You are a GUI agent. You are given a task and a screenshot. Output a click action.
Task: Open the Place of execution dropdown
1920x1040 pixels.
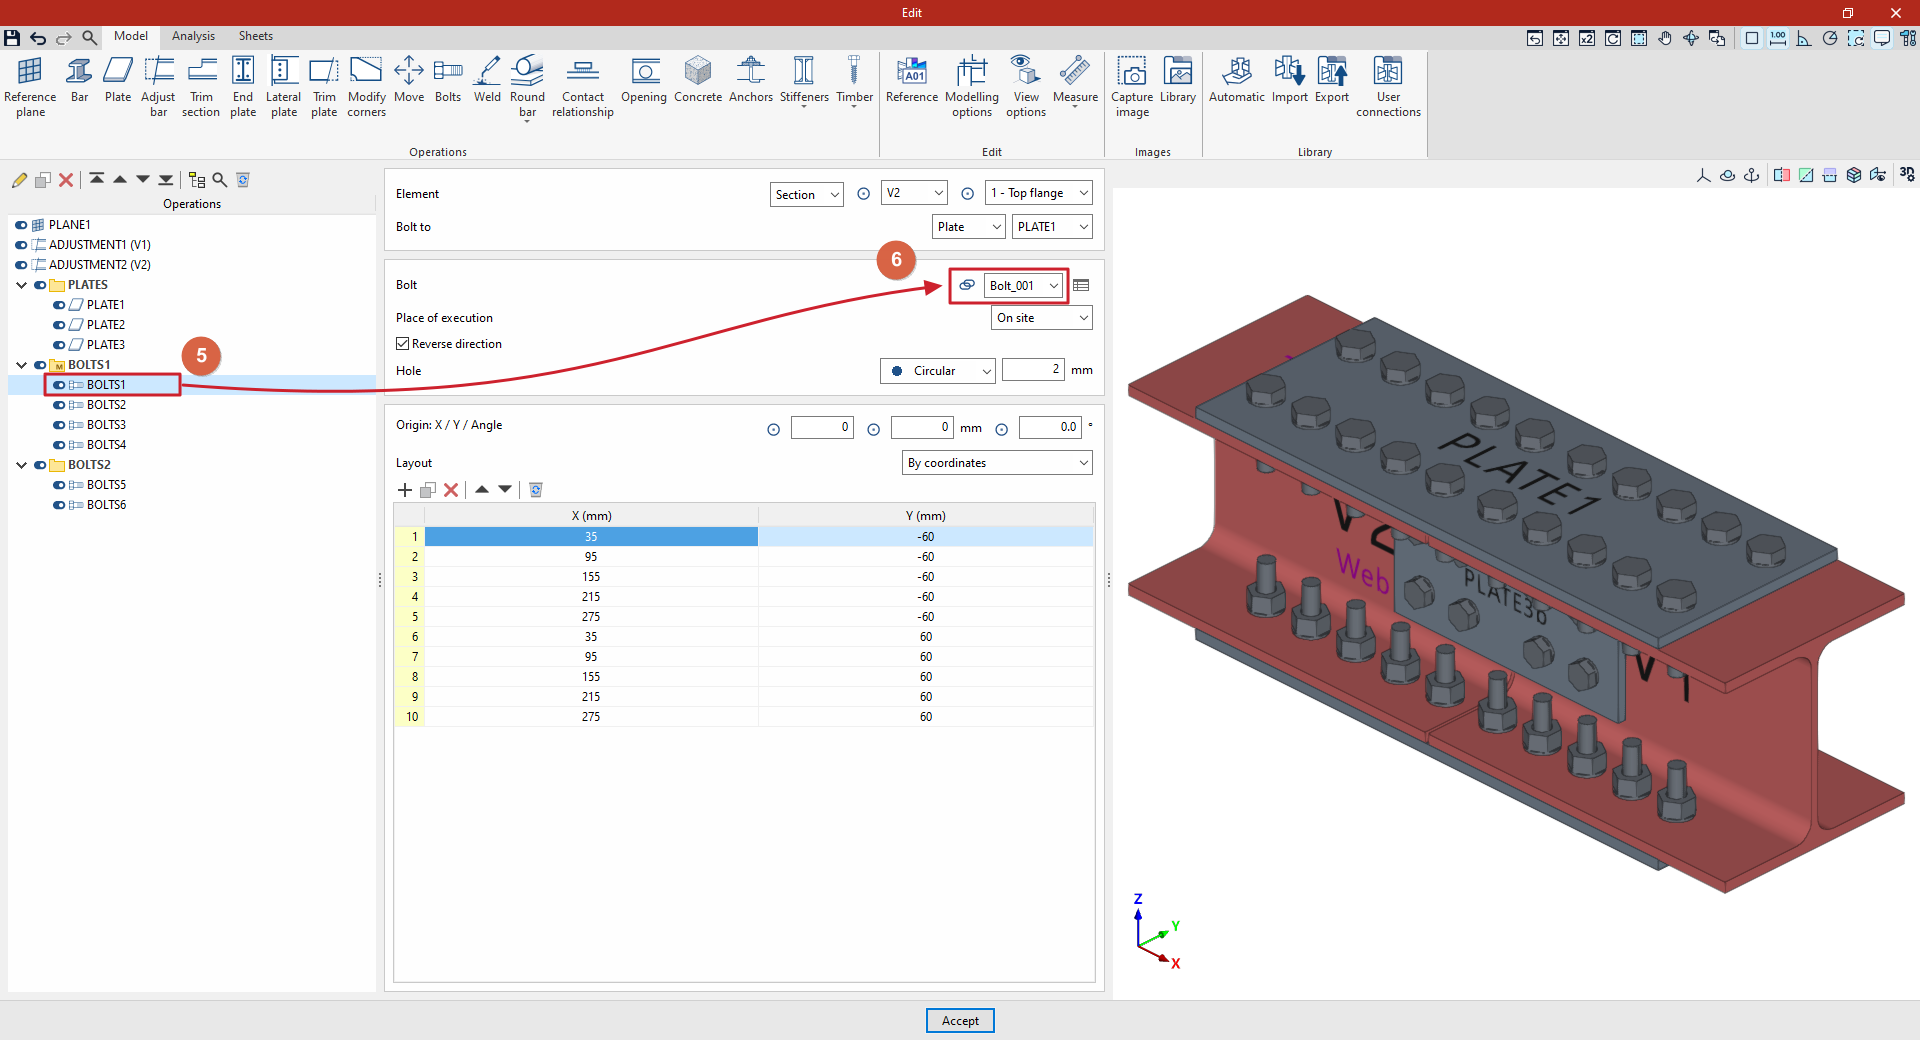click(1042, 318)
